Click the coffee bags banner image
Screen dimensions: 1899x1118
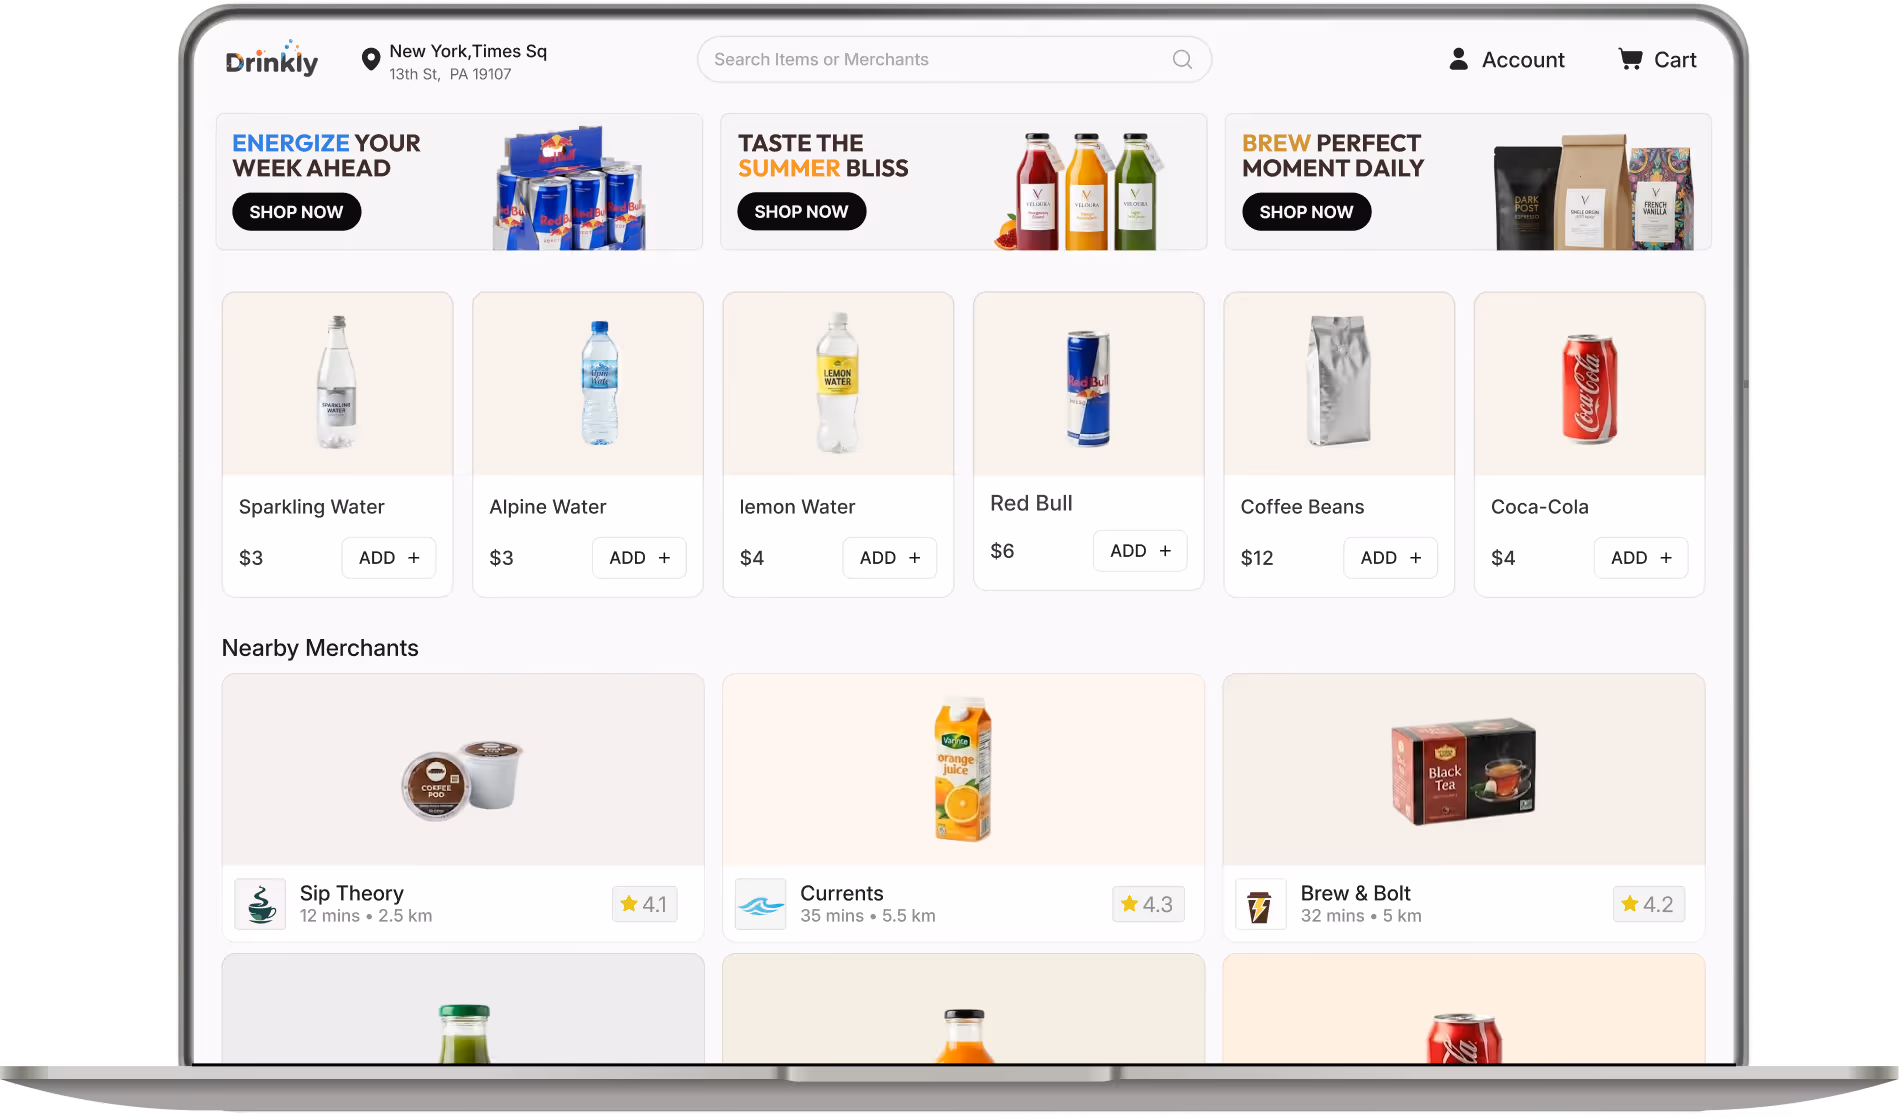(x=1593, y=192)
